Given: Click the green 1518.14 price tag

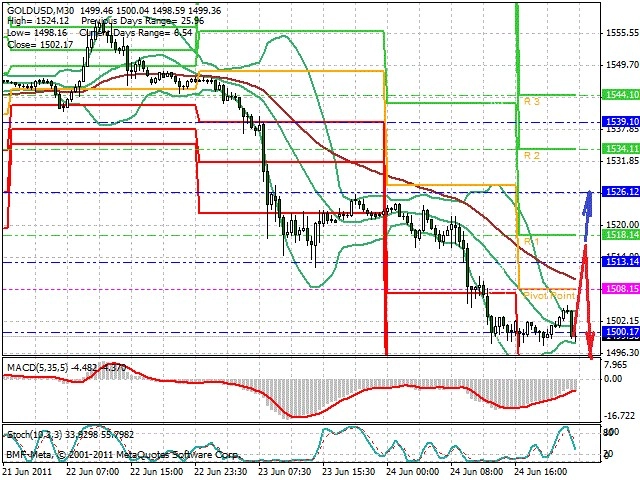Looking at the screenshot, I should [x=621, y=235].
